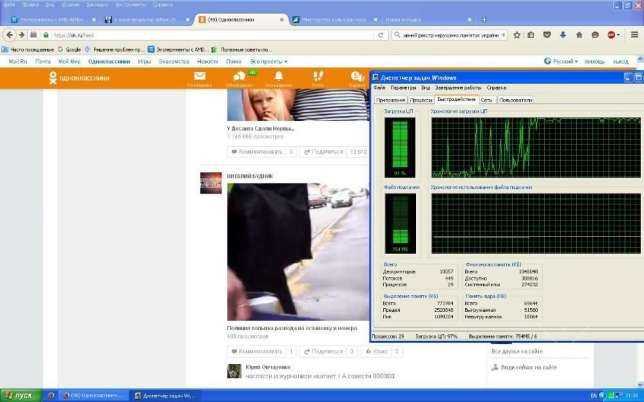Select the Performance tab in Task Manager
644x402 pixels.
click(456, 99)
